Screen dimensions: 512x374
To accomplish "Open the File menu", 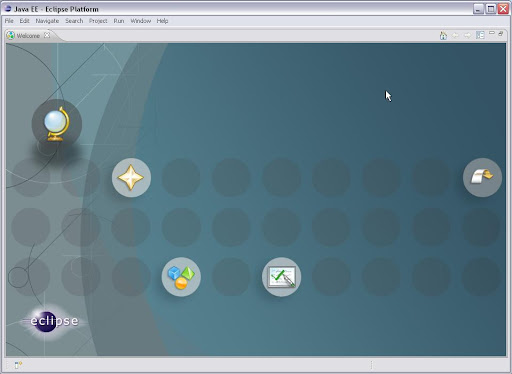I will tap(9, 21).
